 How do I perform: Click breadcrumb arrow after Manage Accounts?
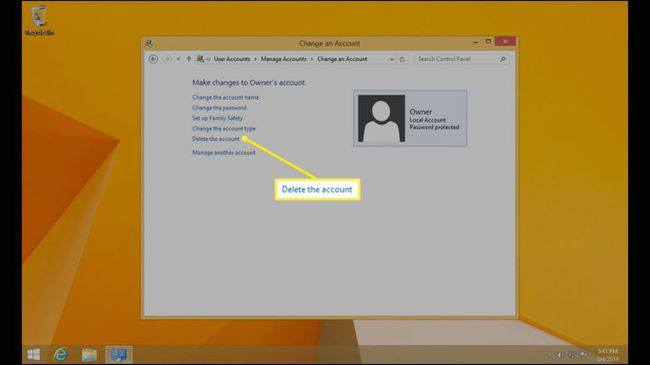pyautogui.click(x=312, y=59)
